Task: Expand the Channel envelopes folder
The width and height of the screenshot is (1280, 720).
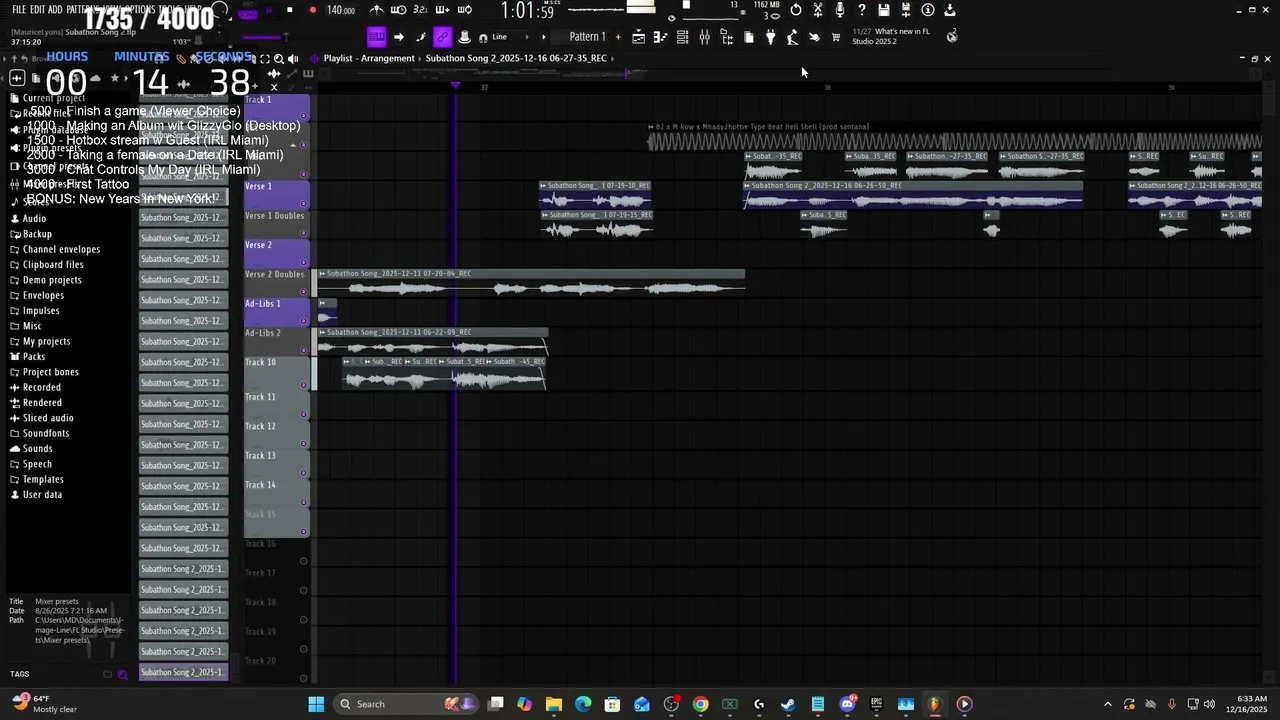Action: [61, 249]
